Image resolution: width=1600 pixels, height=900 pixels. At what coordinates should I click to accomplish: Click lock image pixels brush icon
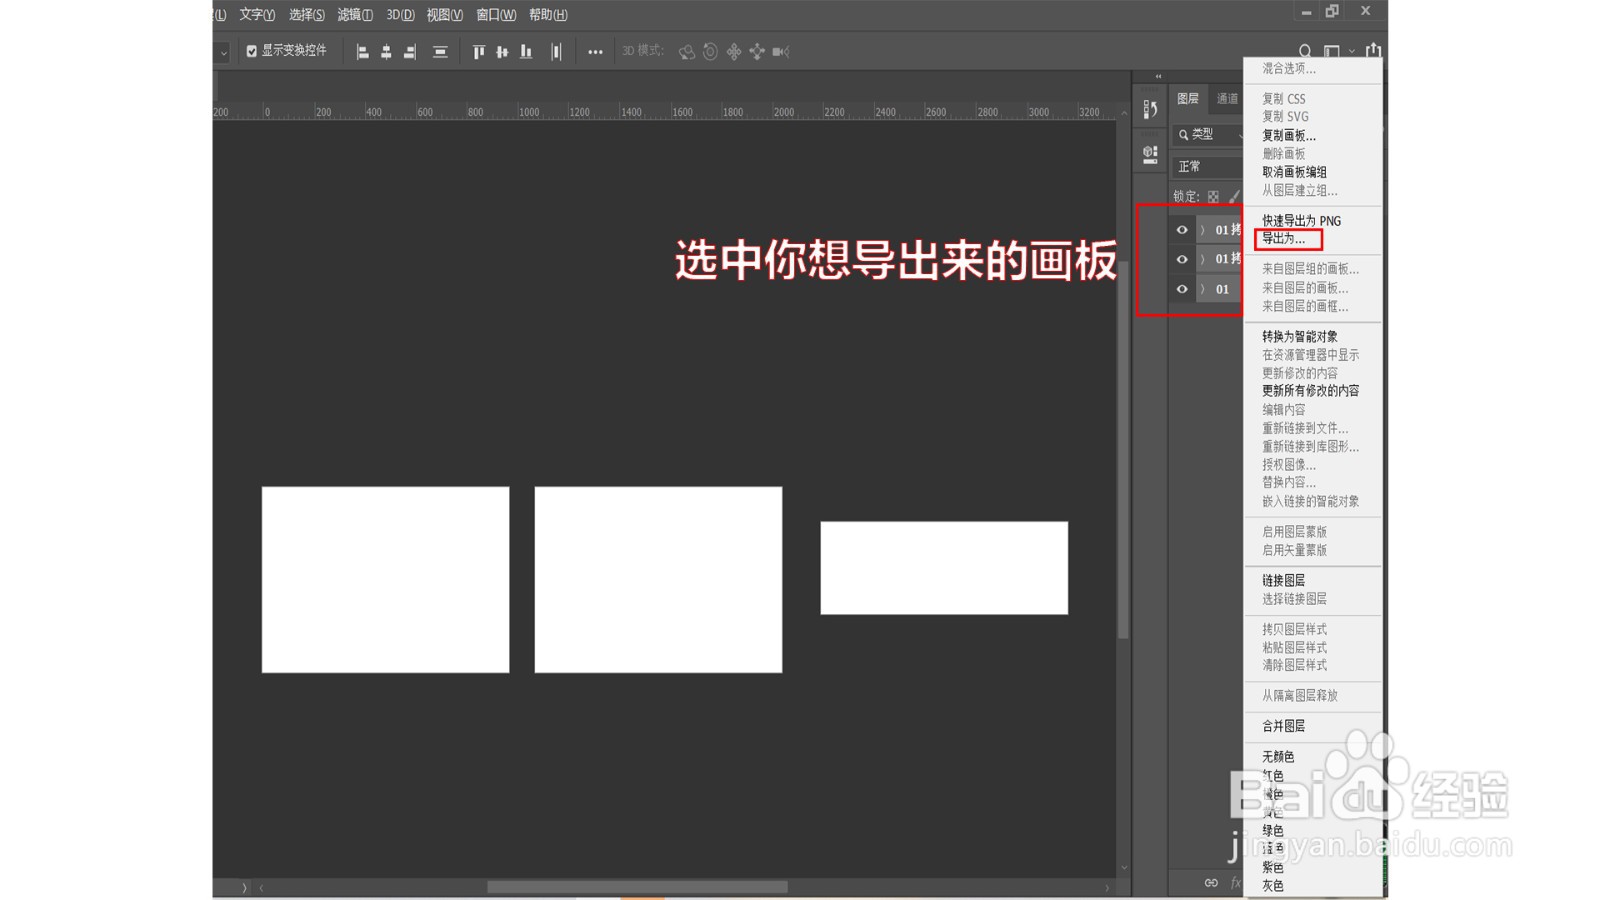1235,197
